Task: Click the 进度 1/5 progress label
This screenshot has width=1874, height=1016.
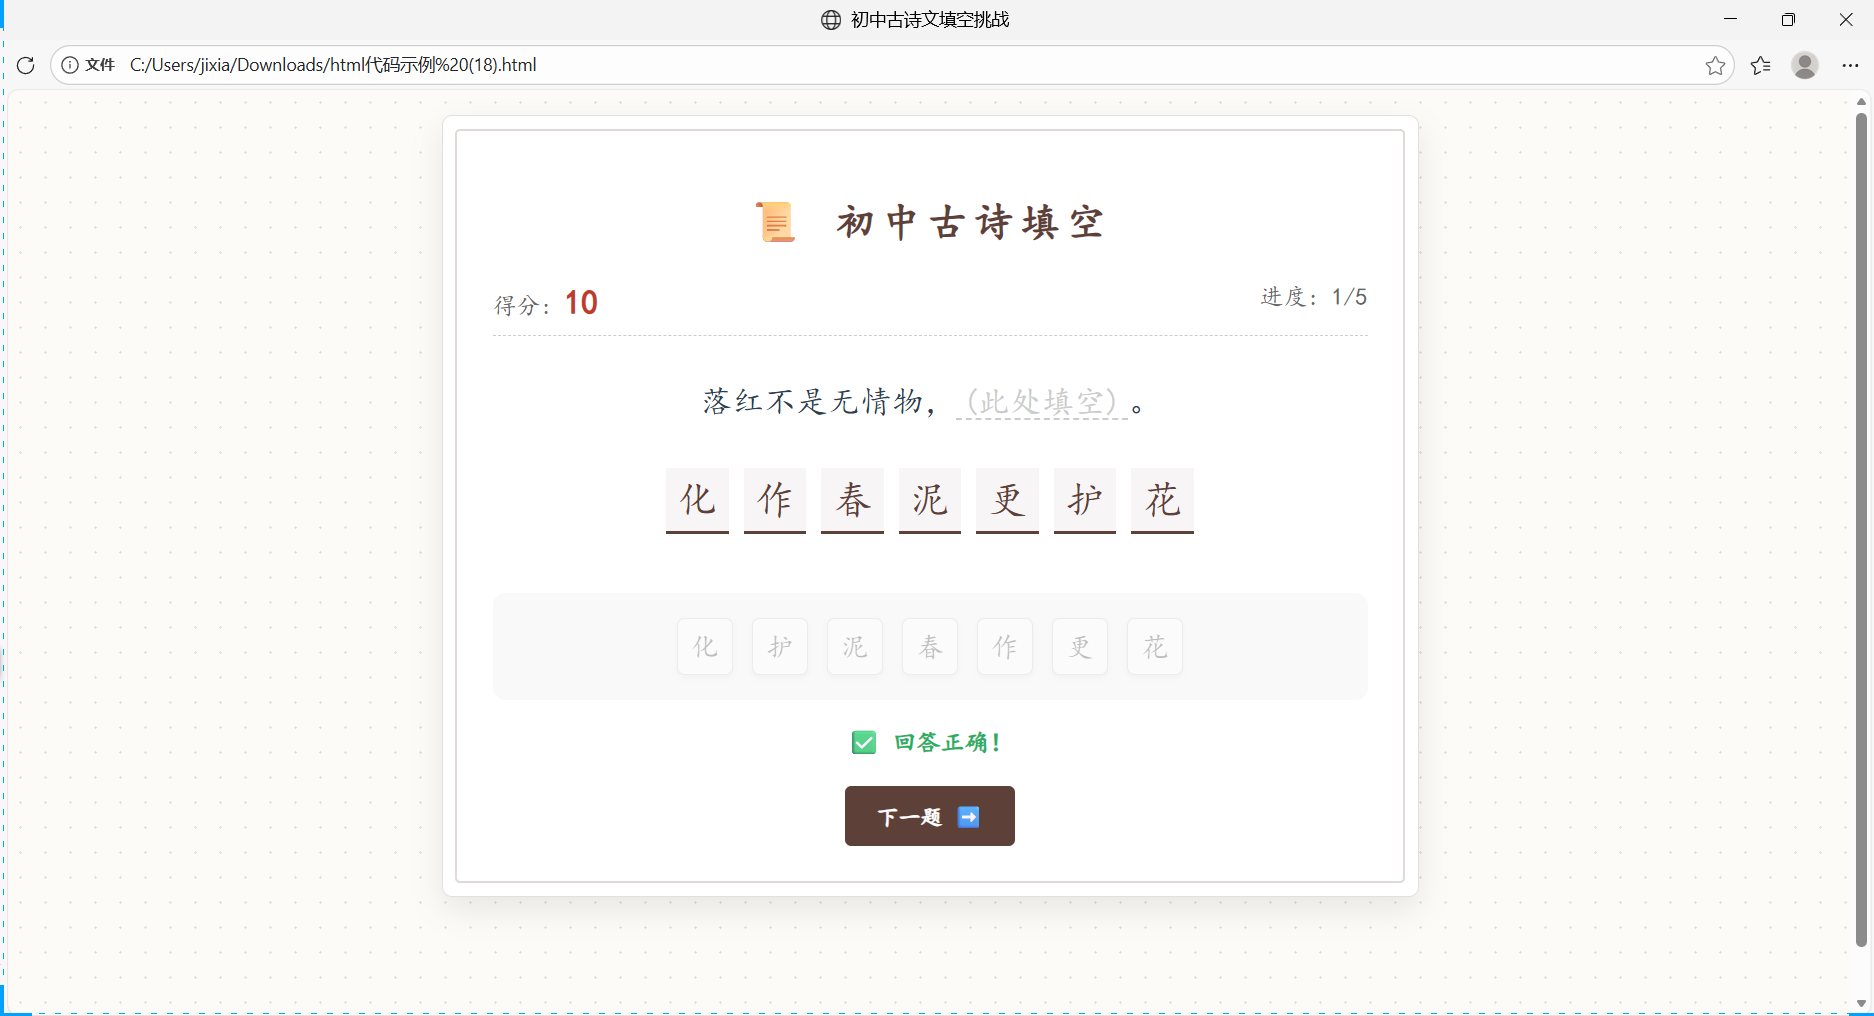Action: (x=1313, y=296)
